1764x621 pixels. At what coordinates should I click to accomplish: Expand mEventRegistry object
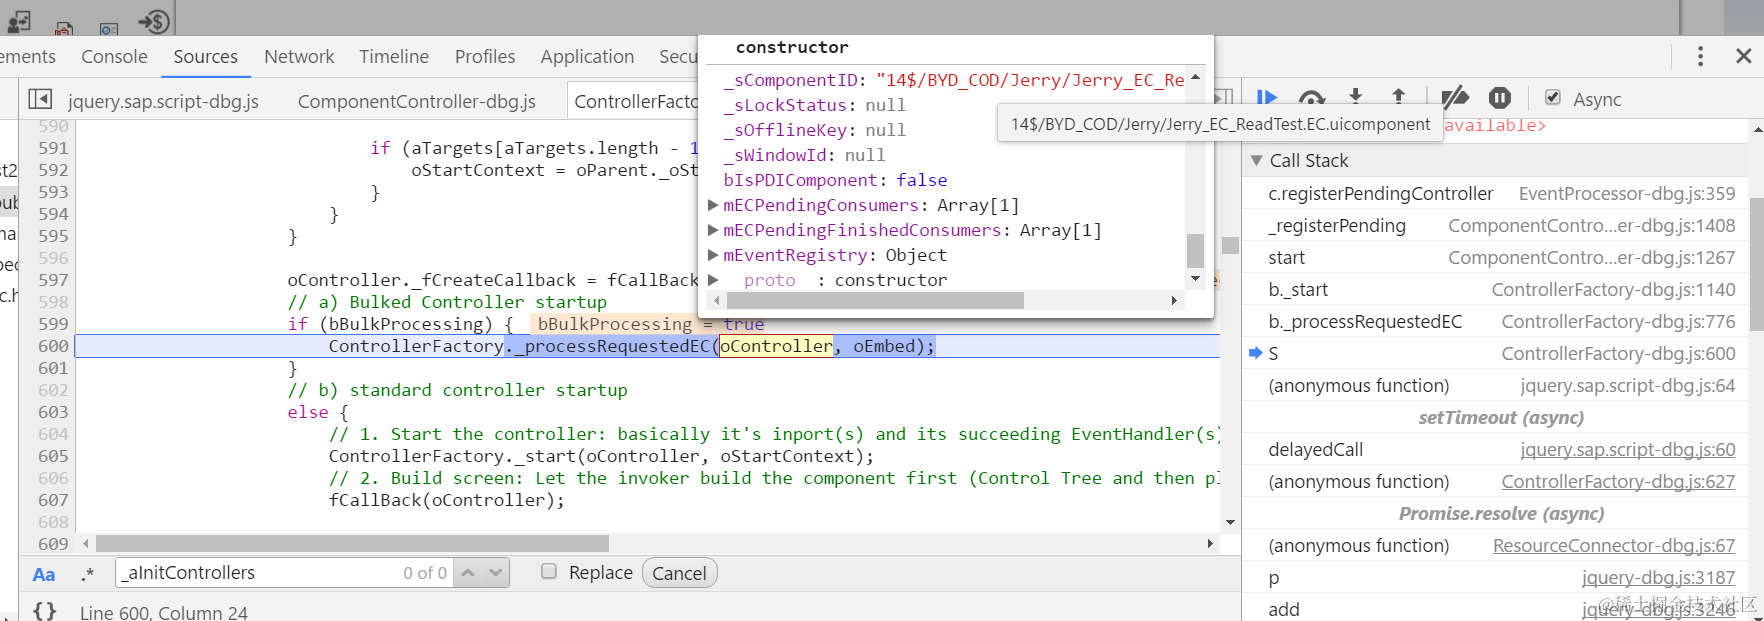pyautogui.click(x=713, y=255)
